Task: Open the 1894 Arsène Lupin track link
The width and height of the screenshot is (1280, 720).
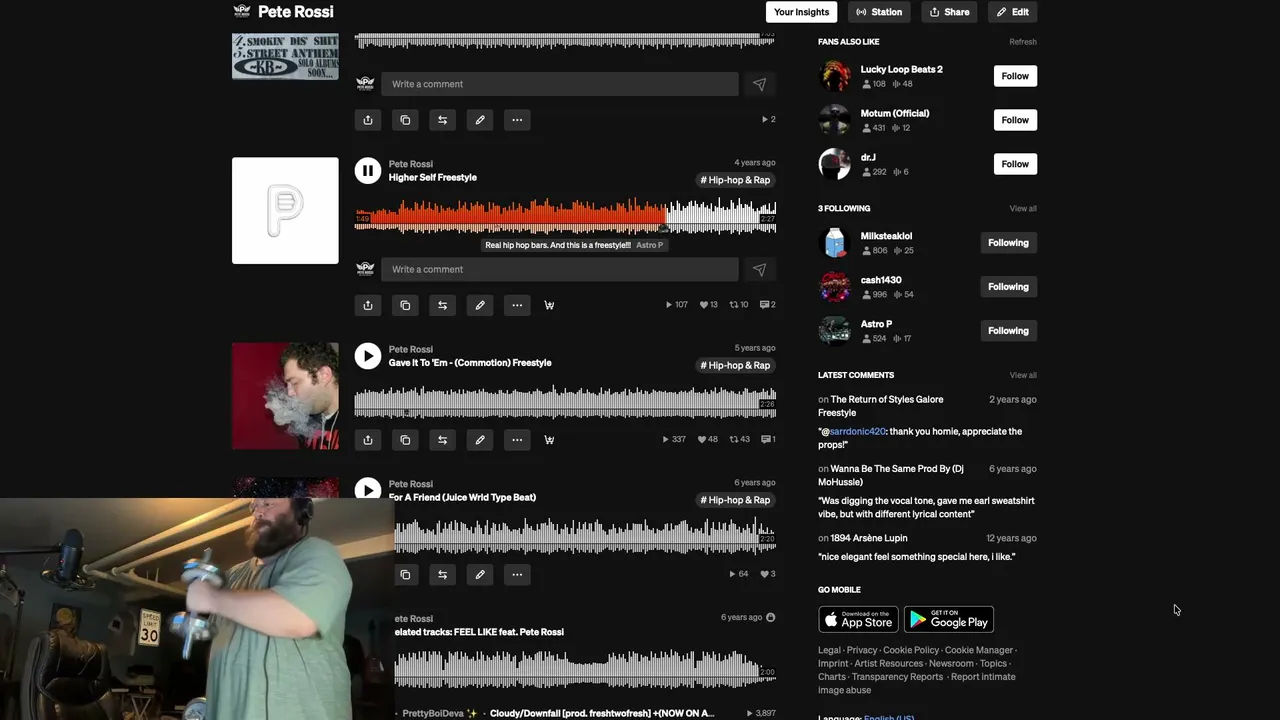Action: tap(869, 538)
